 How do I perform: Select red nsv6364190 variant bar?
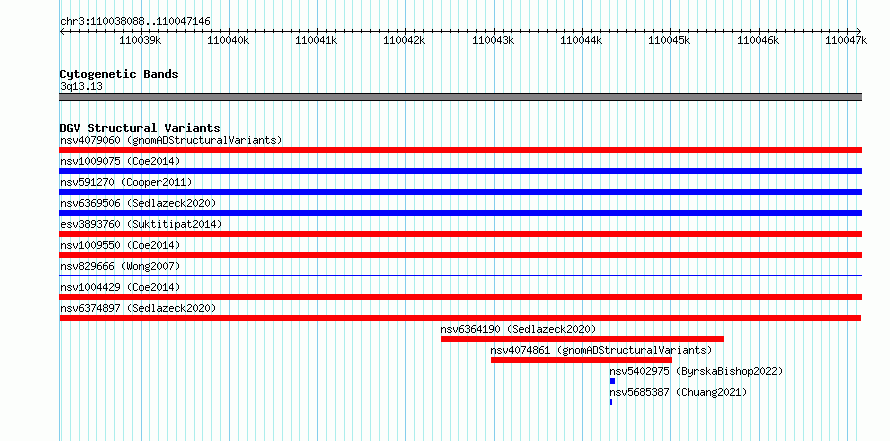tap(582, 339)
